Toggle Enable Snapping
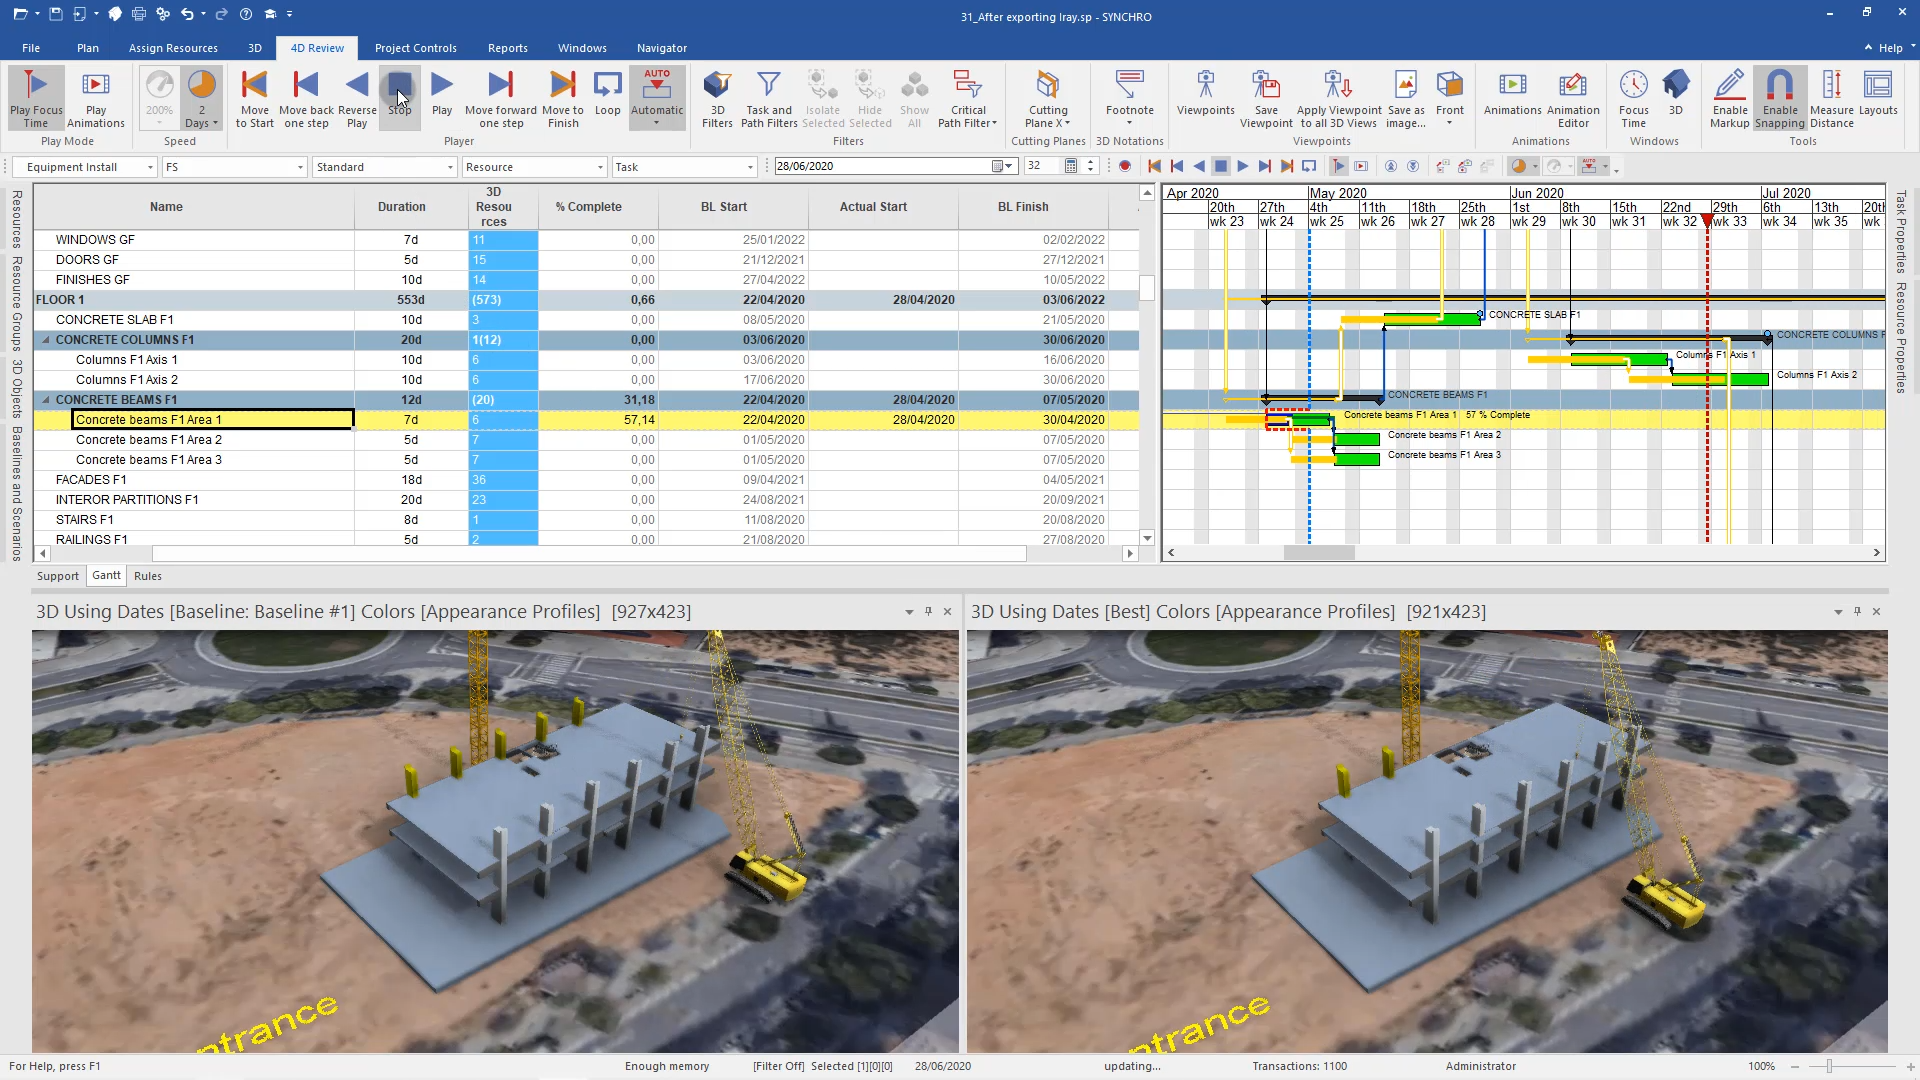 point(1779,99)
